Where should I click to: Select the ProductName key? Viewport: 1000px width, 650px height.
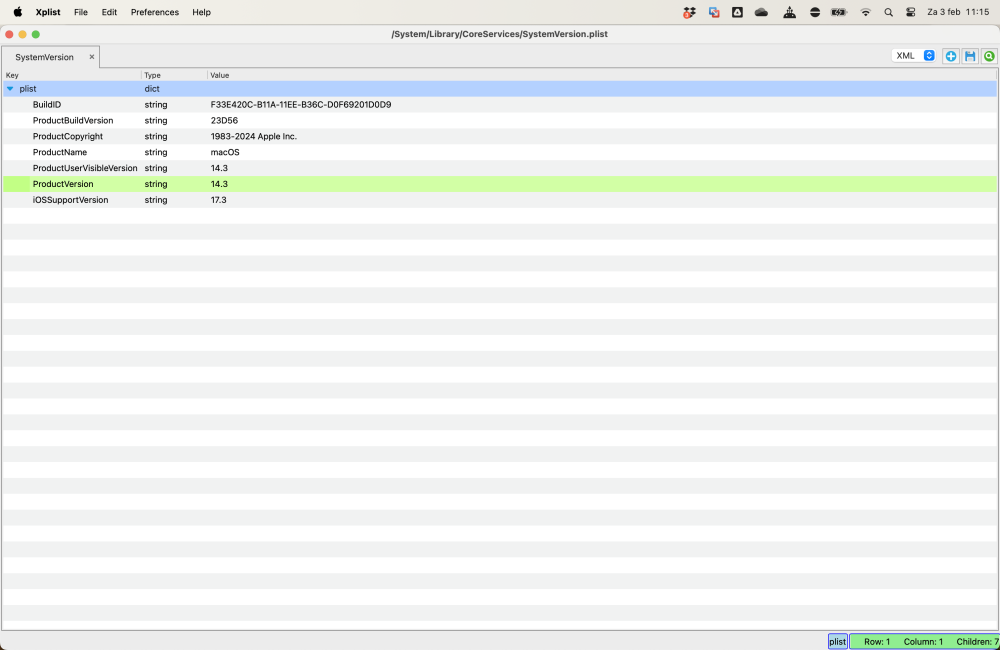tap(60, 152)
